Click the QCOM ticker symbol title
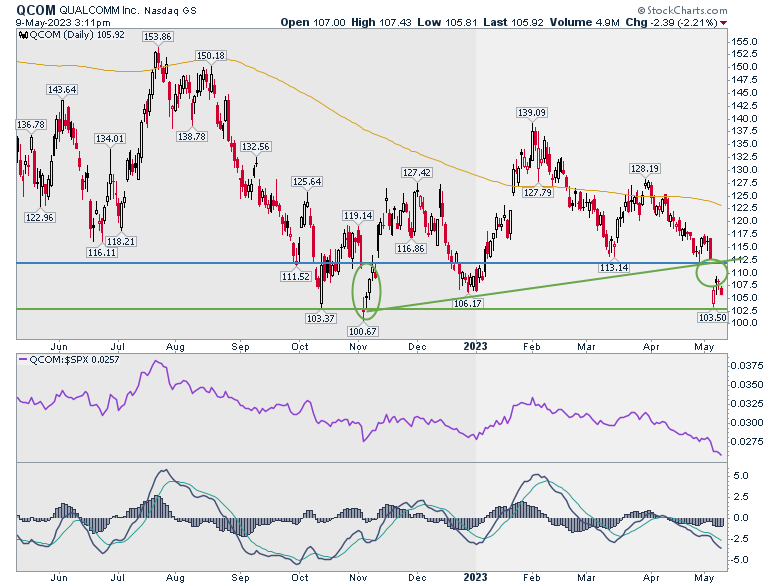 pos(36,9)
